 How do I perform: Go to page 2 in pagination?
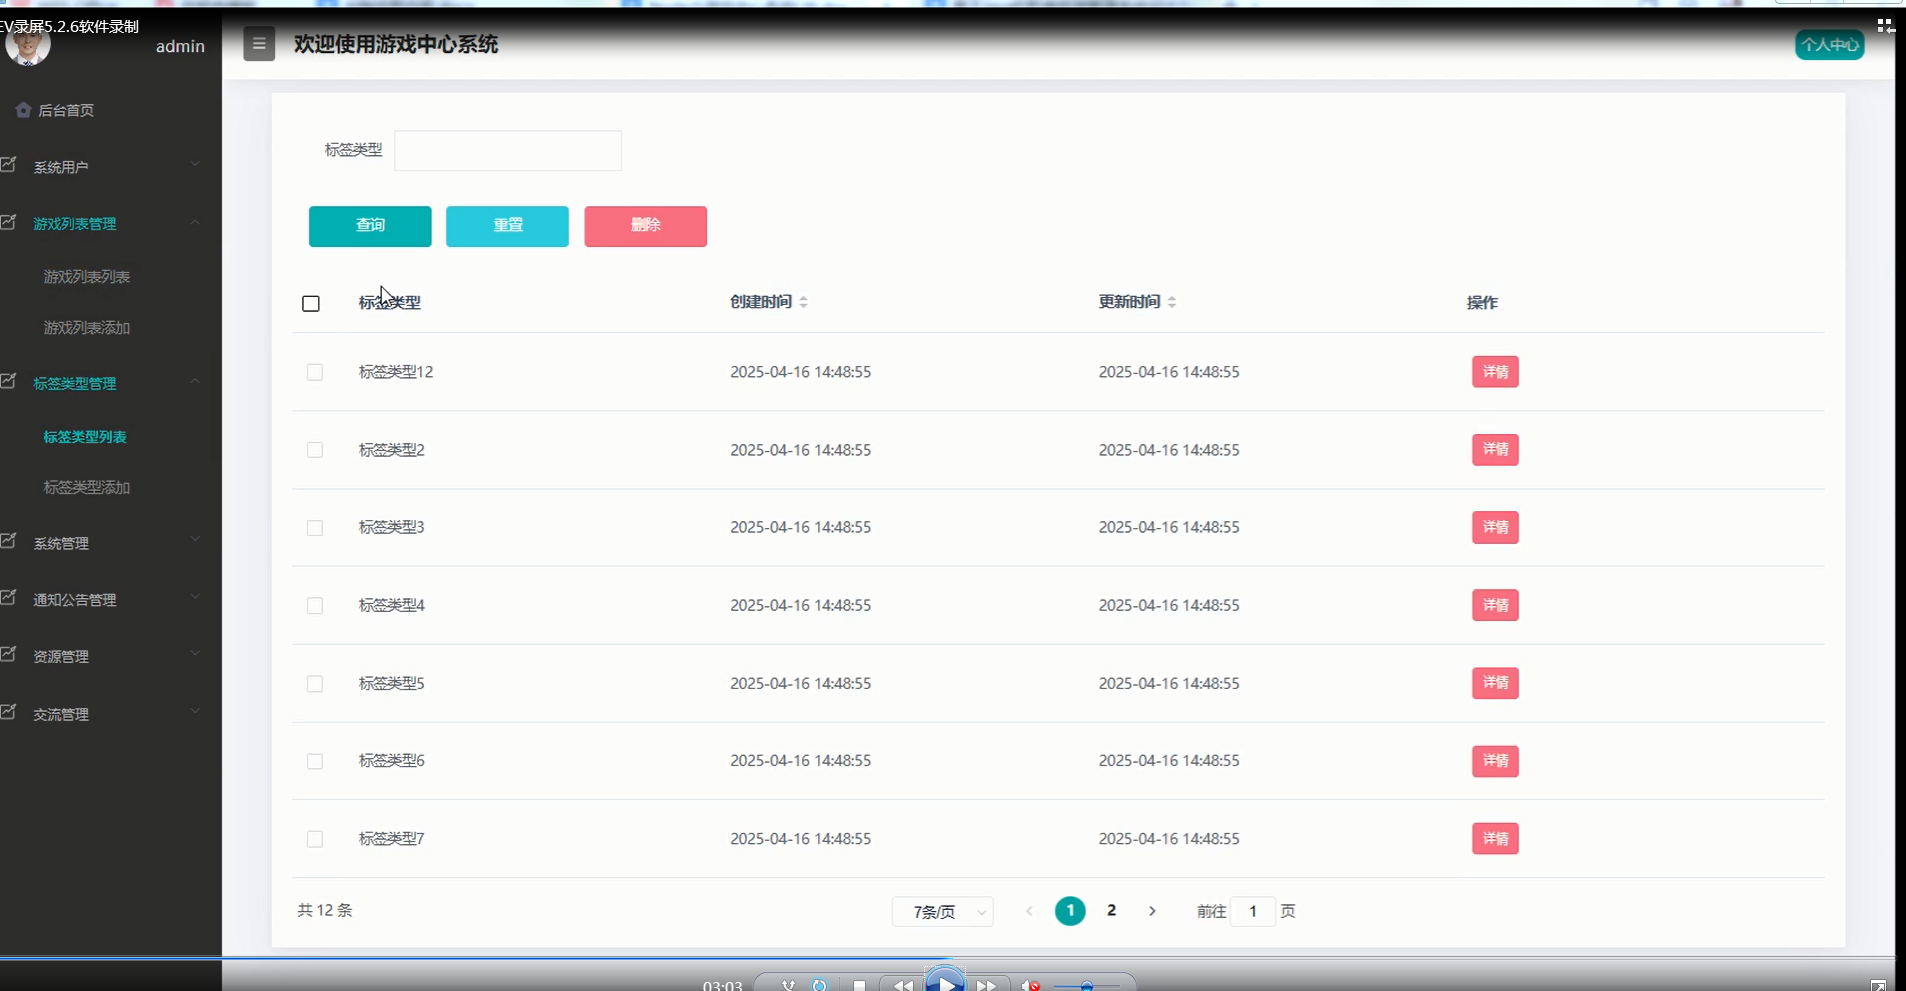click(x=1111, y=911)
